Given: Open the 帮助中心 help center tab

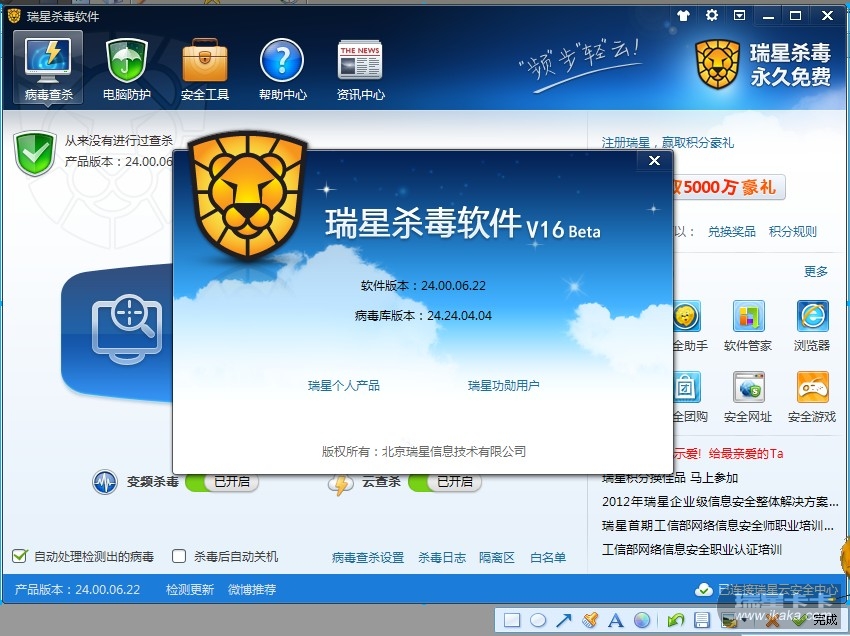Looking at the screenshot, I should pyautogui.click(x=282, y=69).
